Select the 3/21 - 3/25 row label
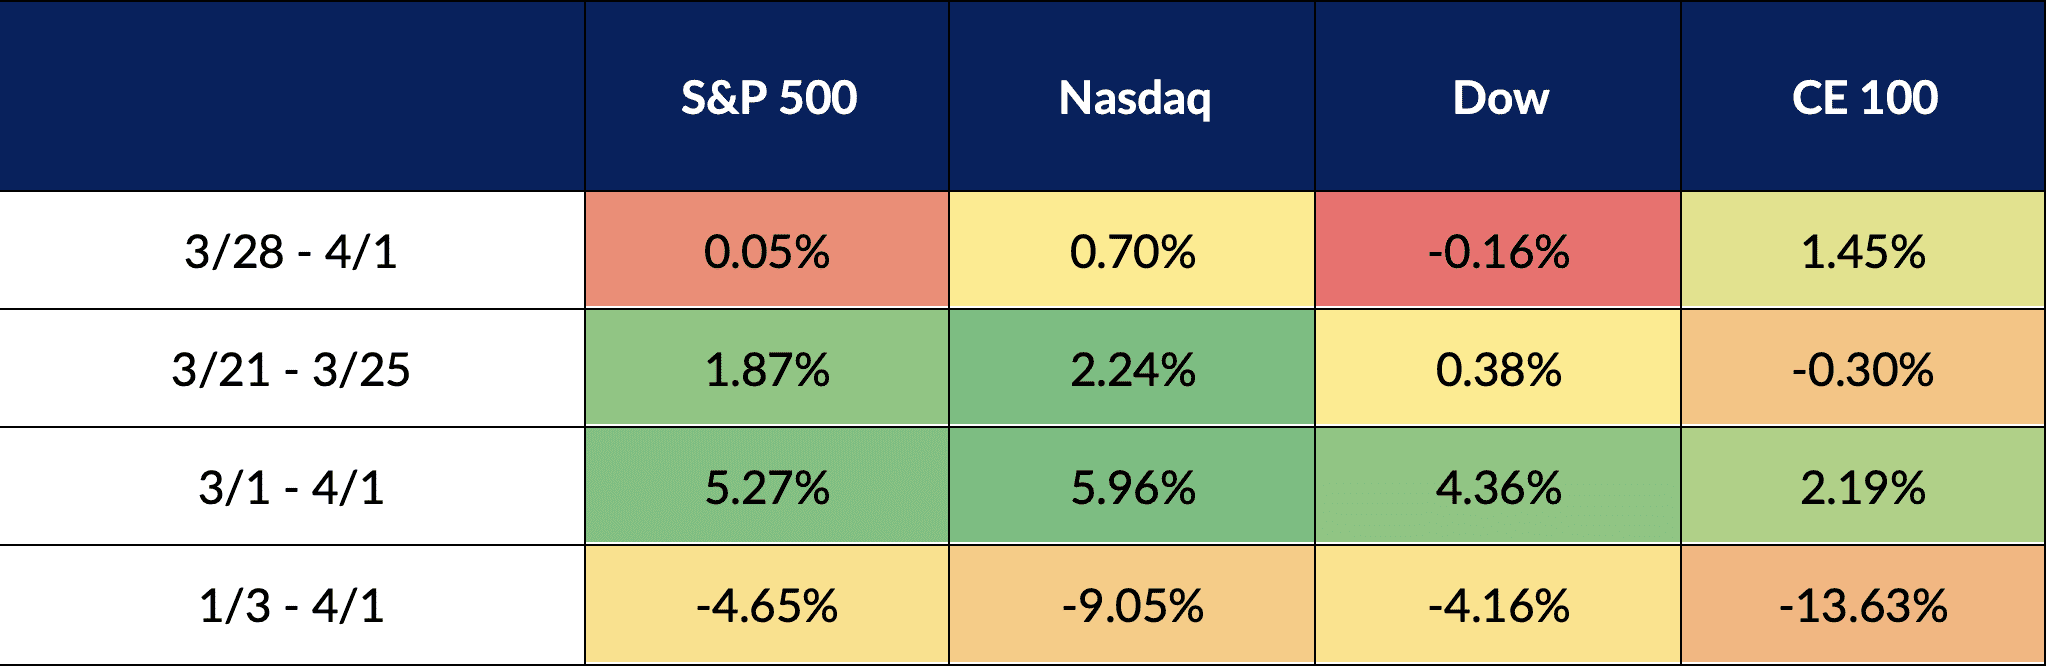This screenshot has width=2046, height=666. pyautogui.click(x=291, y=370)
